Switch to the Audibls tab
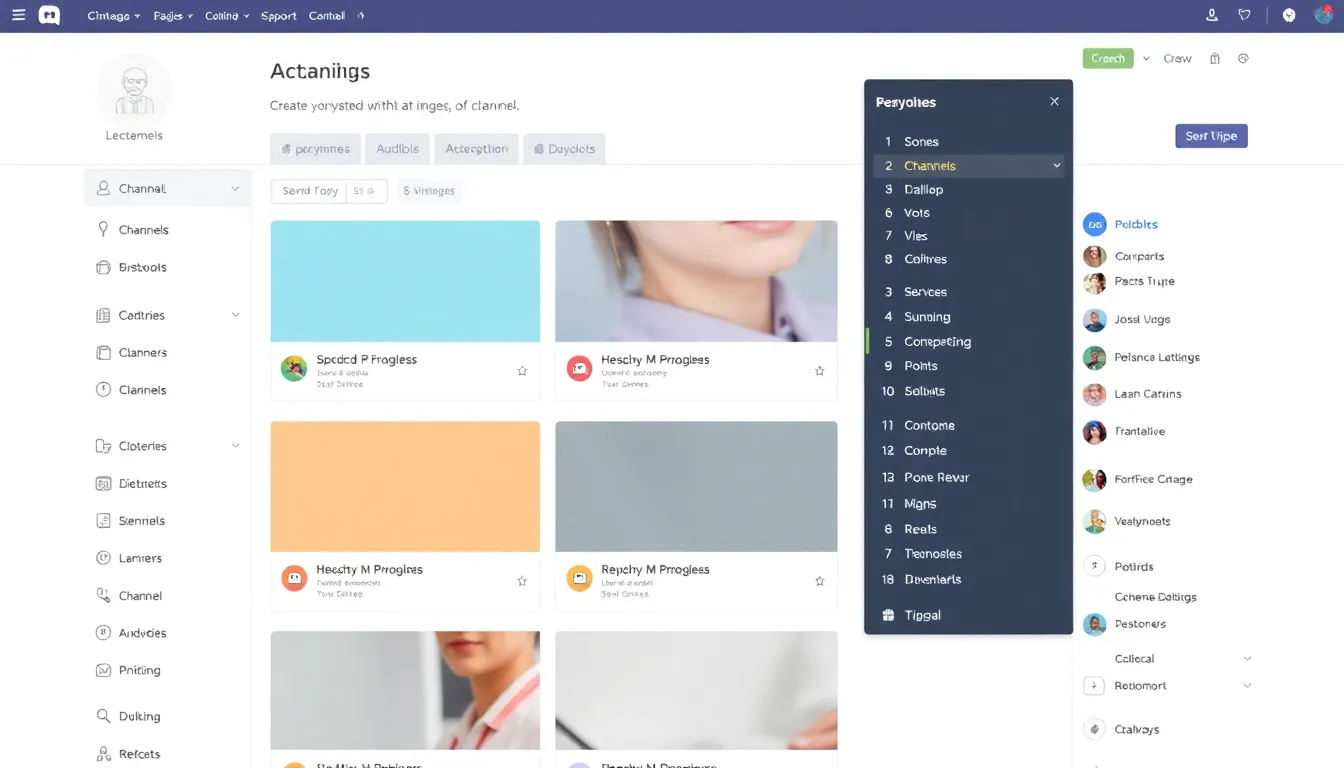Viewport: 1344px width, 768px height. [x=397, y=149]
